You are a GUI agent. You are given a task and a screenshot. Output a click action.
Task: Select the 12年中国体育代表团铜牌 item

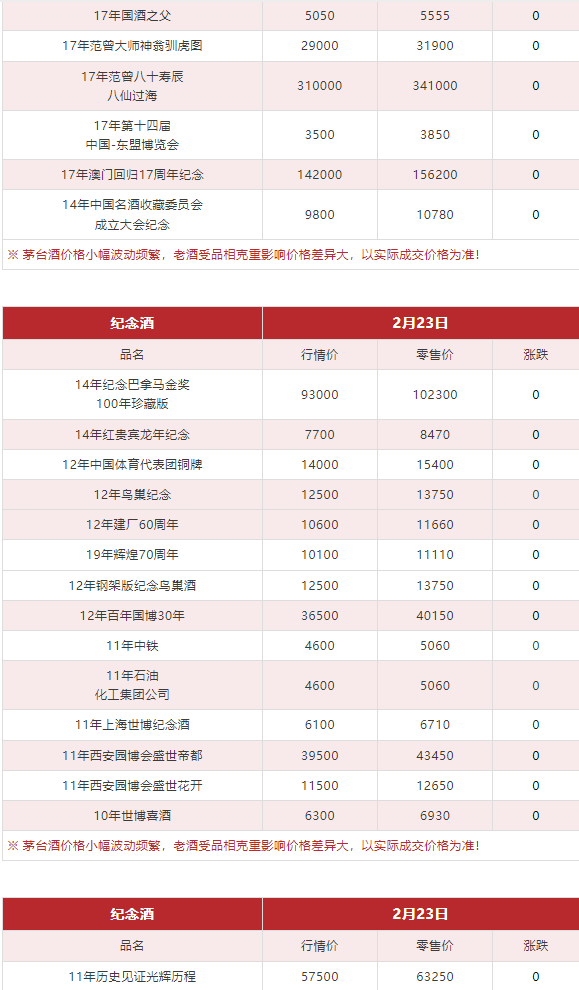tap(132, 465)
